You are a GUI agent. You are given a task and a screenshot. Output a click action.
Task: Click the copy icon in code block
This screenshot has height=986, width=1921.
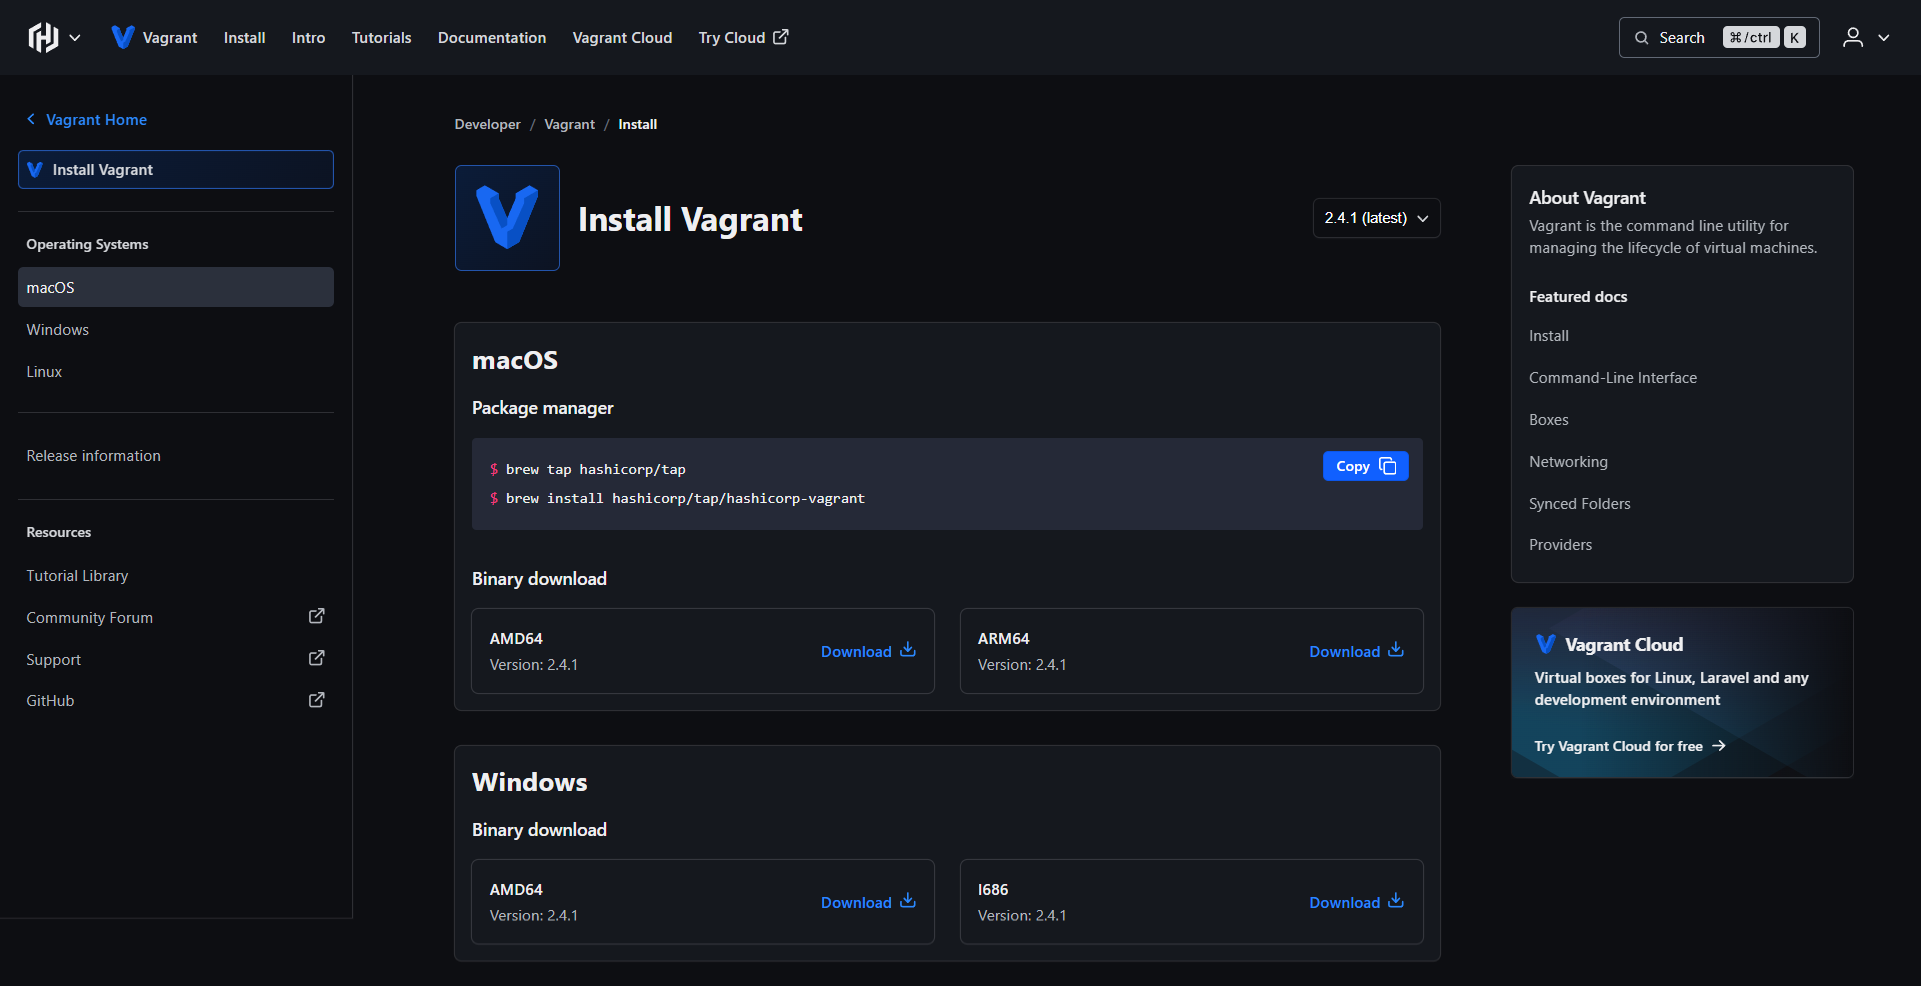coord(1388,466)
